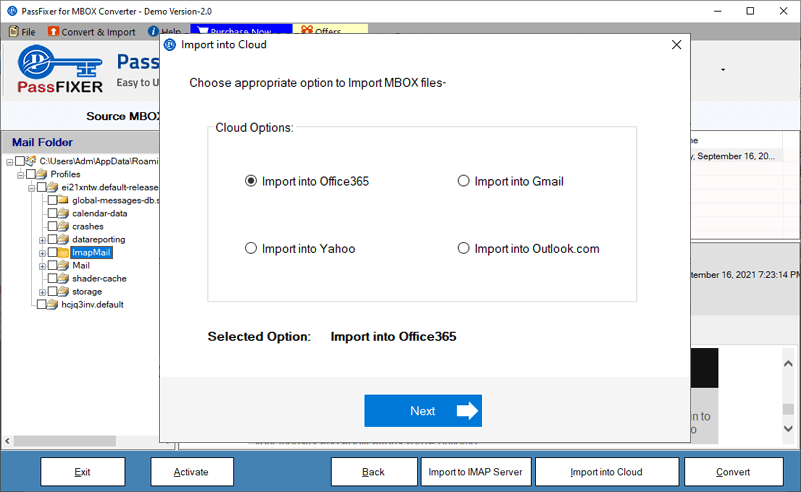Click the PassFixer key logo
The height and width of the screenshot is (492, 801).
(x=60, y=69)
